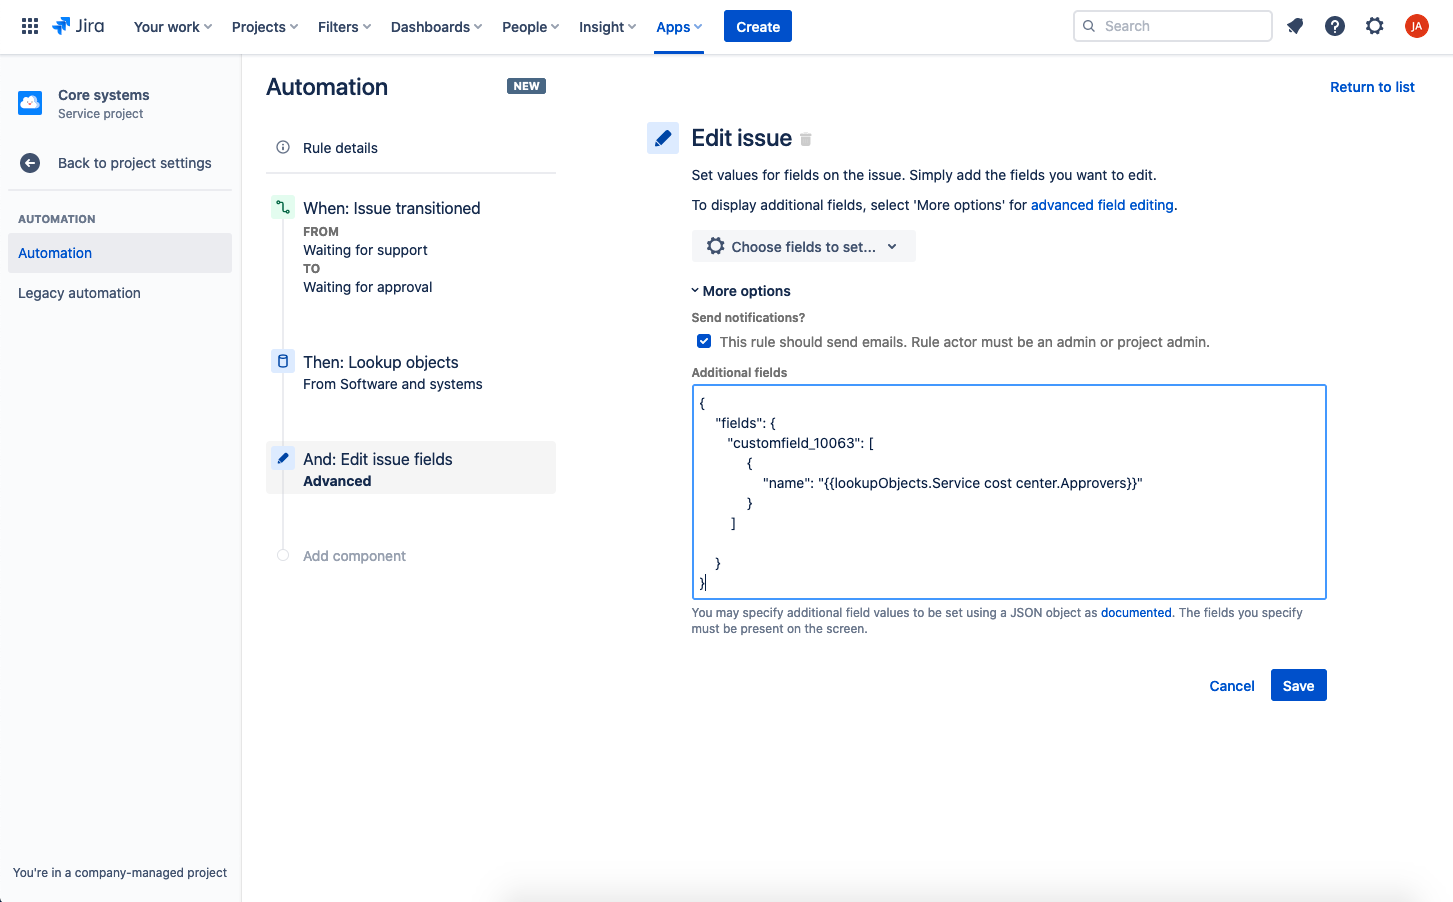Collapse the More options section
The height and width of the screenshot is (902, 1453).
(x=741, y=291)
